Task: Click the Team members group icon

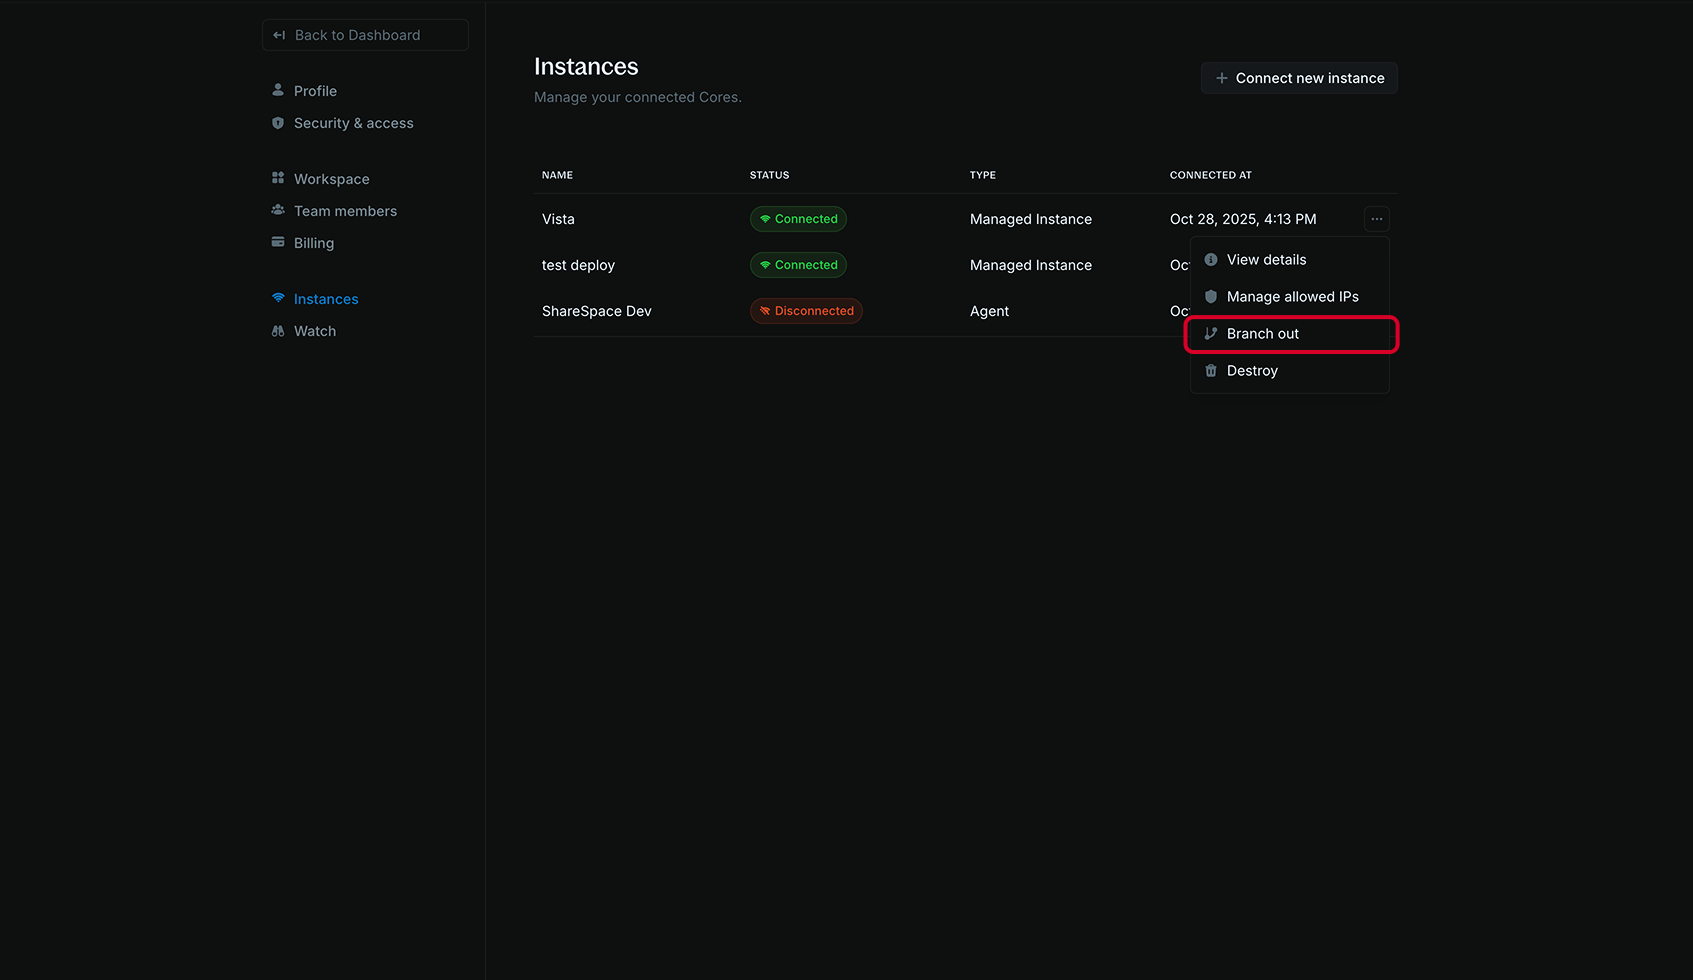Action: coord(278,210)
